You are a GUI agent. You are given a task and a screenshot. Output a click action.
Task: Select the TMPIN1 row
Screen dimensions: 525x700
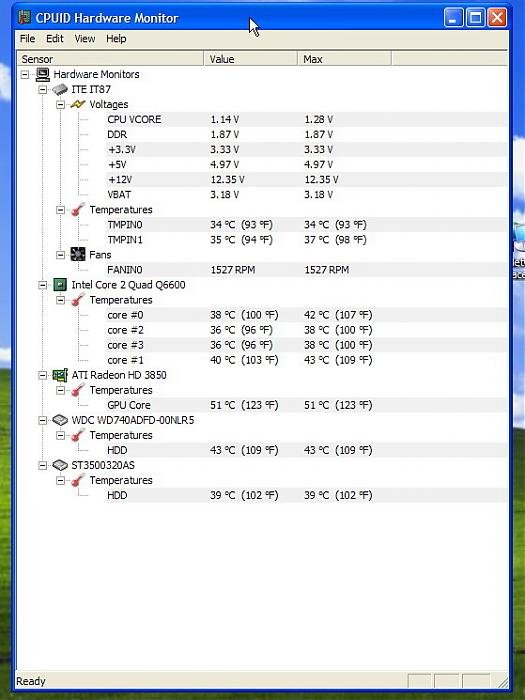click(306, 240)
